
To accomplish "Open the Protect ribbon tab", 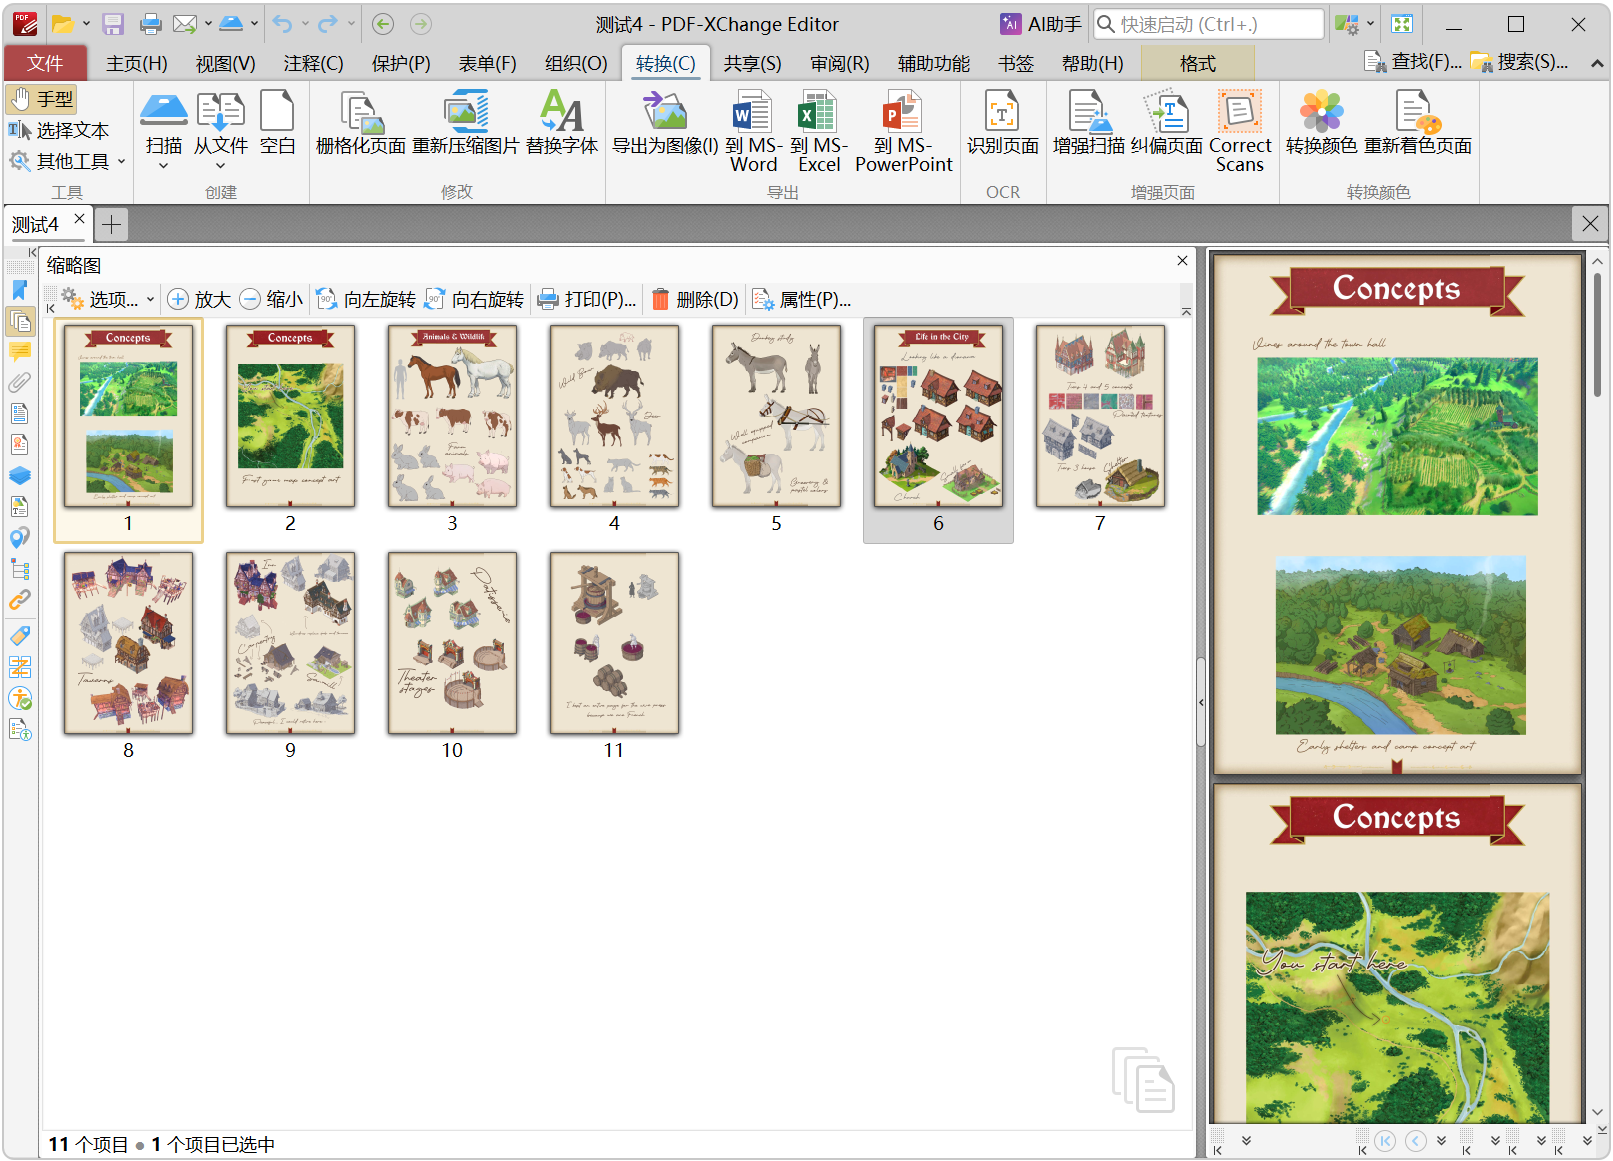I will pos(401,63).
